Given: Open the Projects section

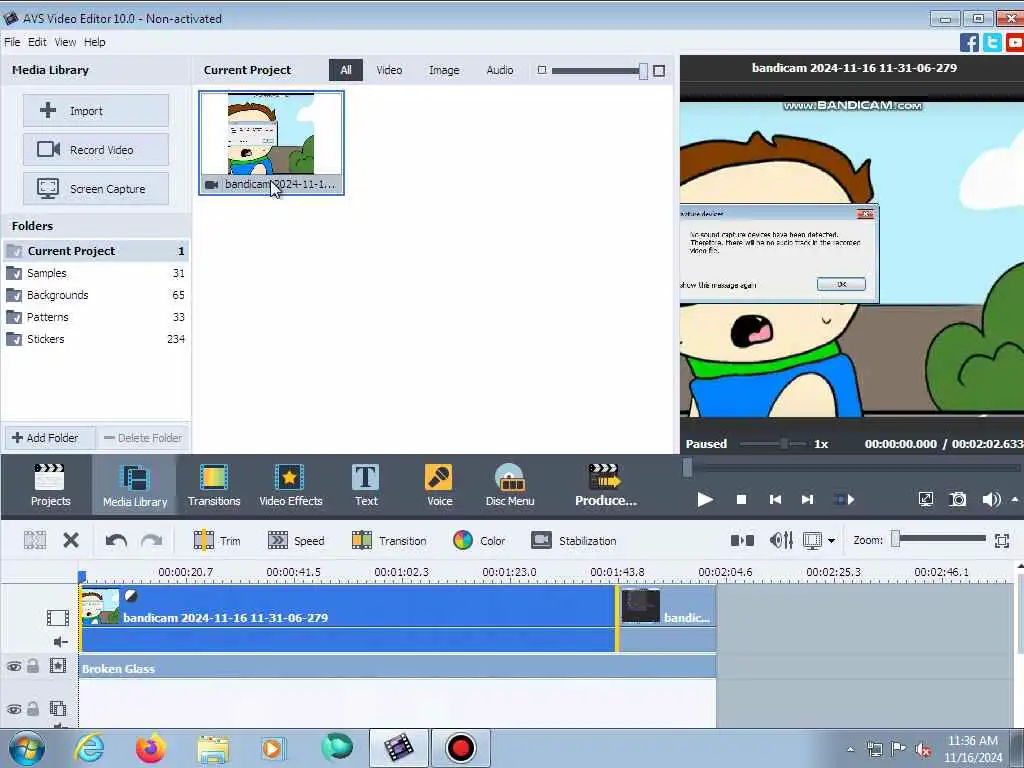Looking at the screenshot, I should click(50, 485).
